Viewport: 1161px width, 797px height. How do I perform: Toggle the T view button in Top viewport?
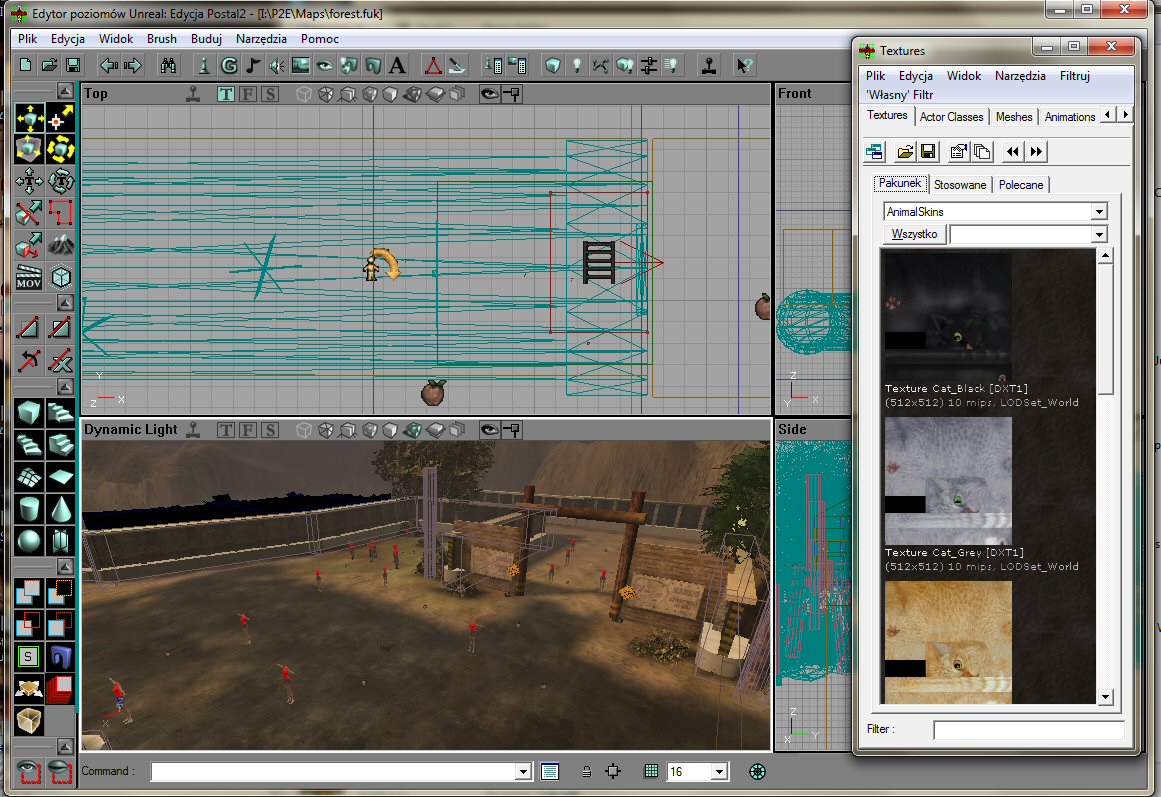point(226,94)
